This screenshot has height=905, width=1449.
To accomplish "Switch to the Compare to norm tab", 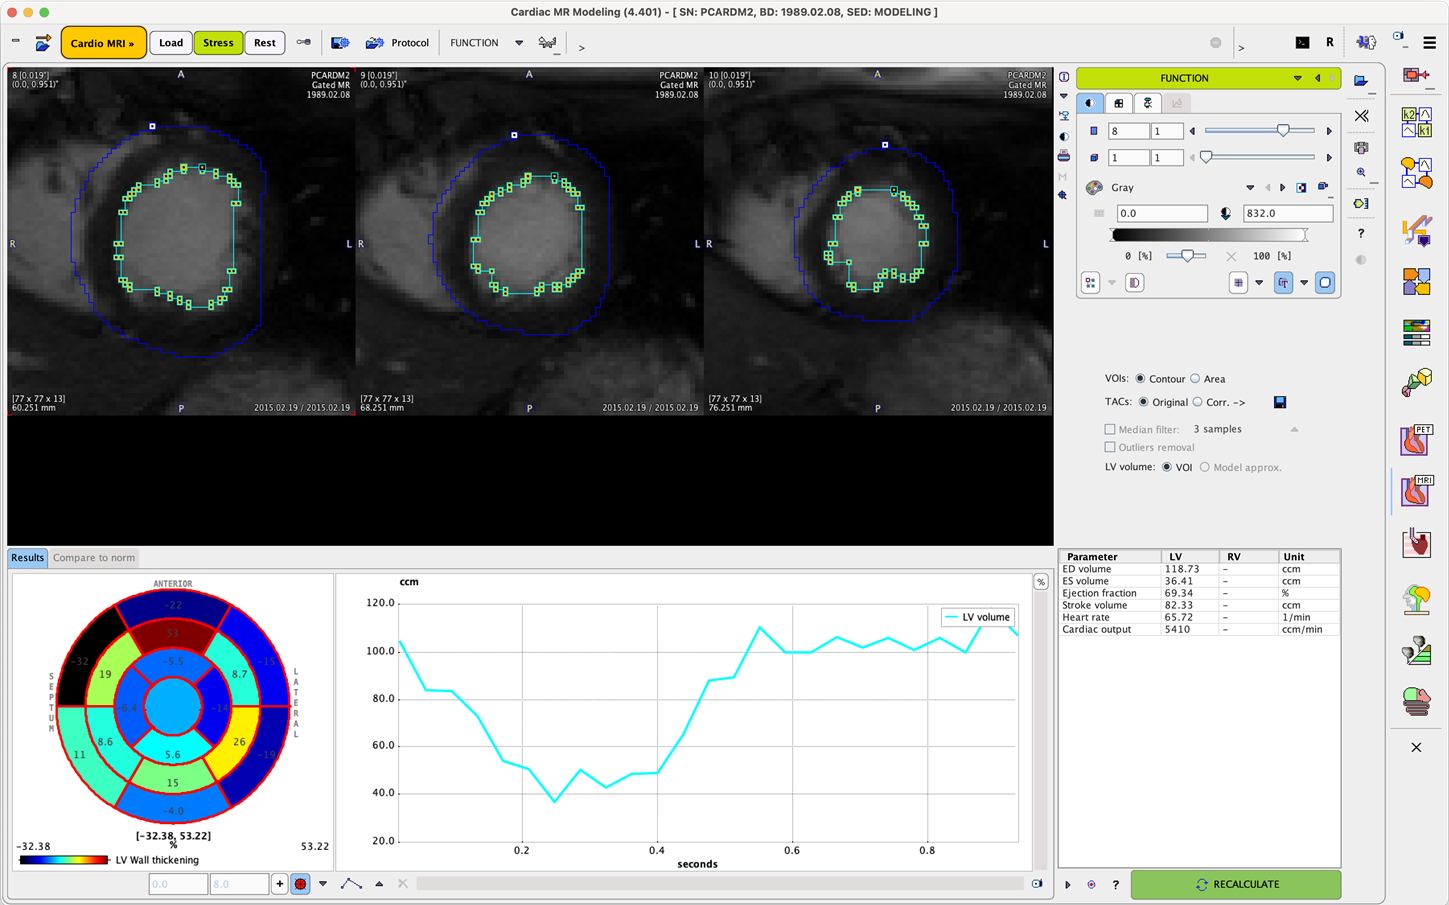I will (94, 558).
